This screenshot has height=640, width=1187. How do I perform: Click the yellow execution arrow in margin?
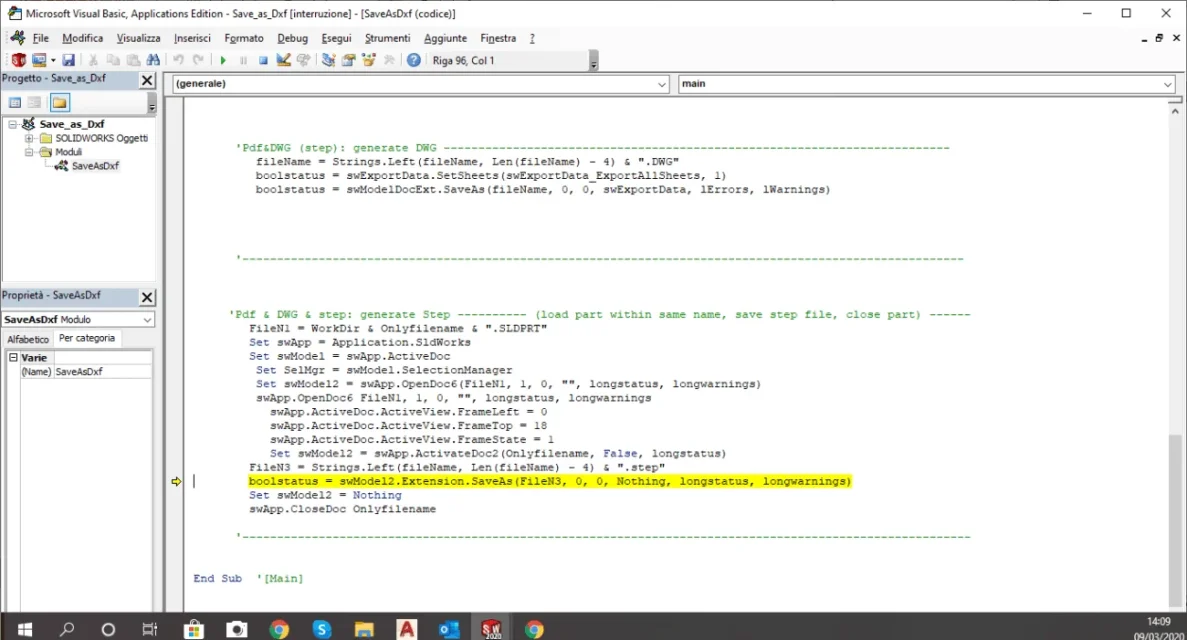pos(176,482)
